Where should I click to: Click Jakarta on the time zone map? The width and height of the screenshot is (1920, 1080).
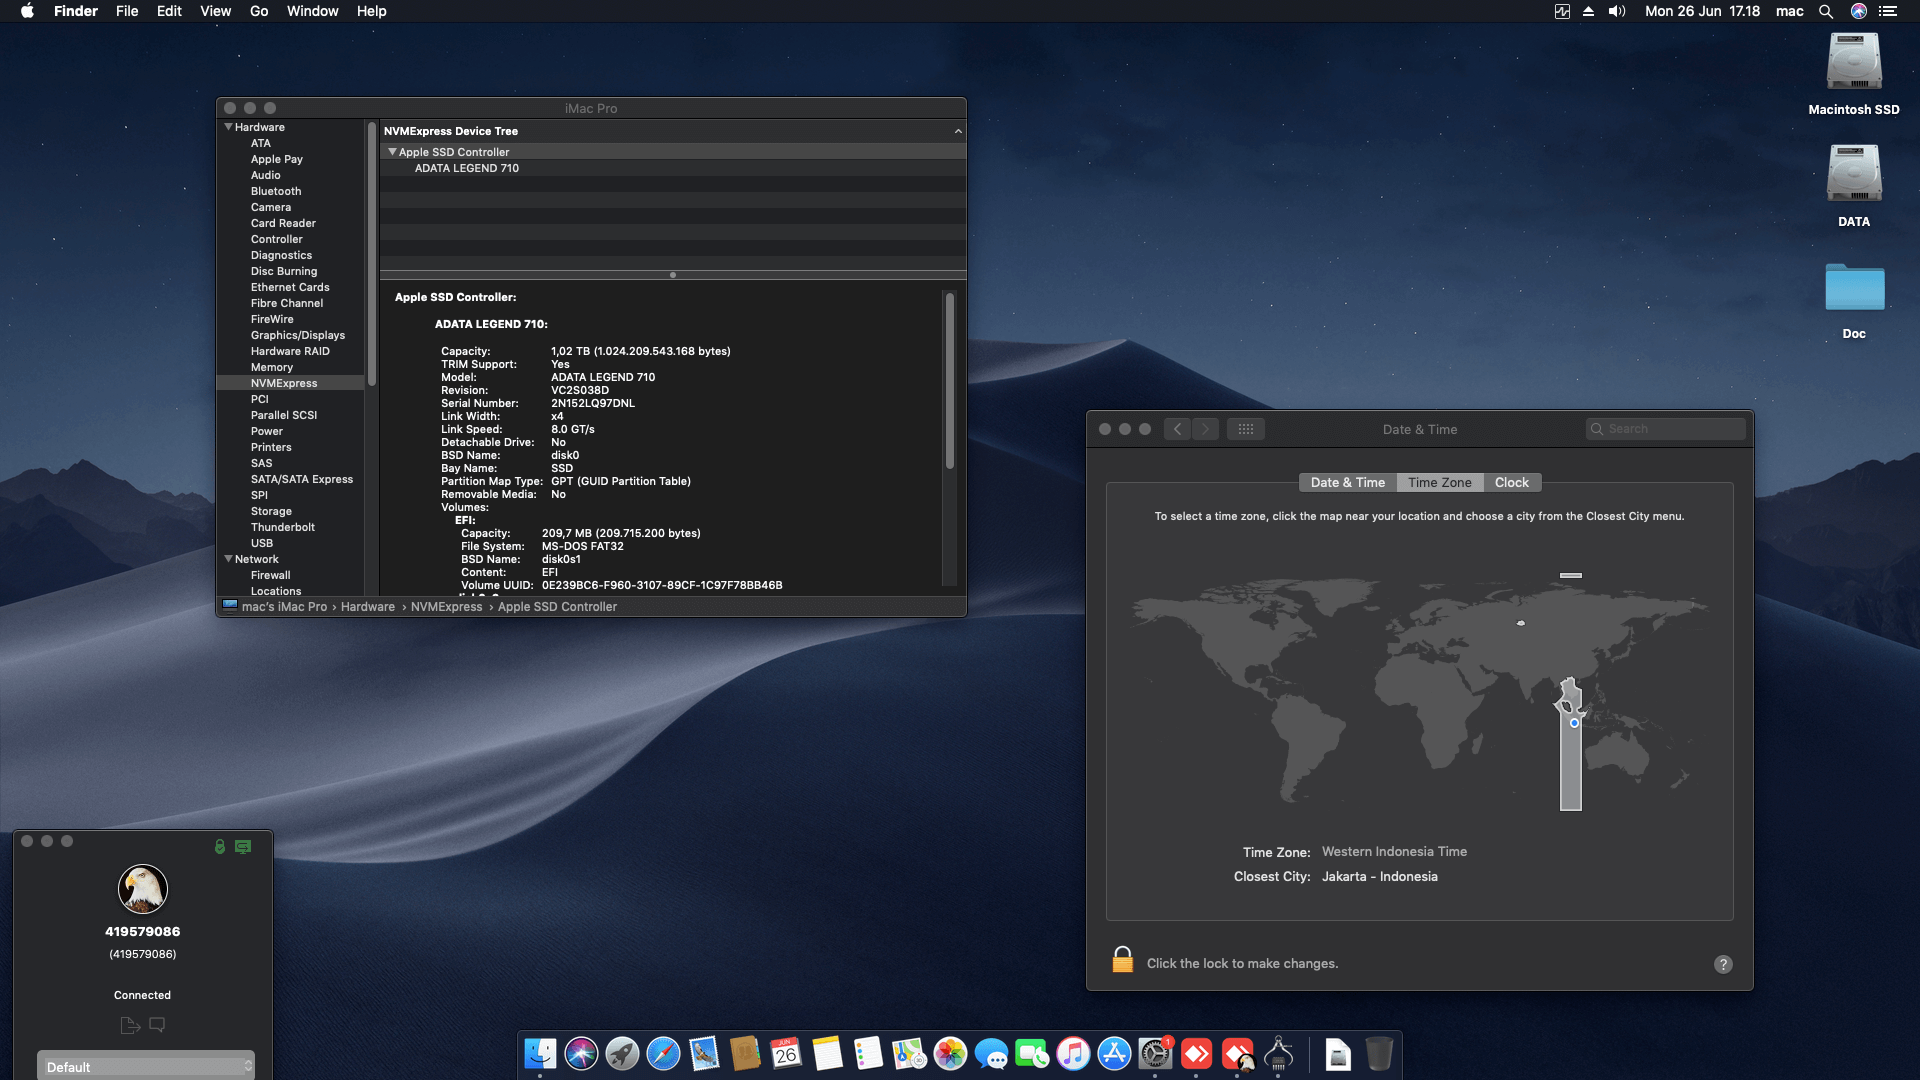[x=1572, y=722]
